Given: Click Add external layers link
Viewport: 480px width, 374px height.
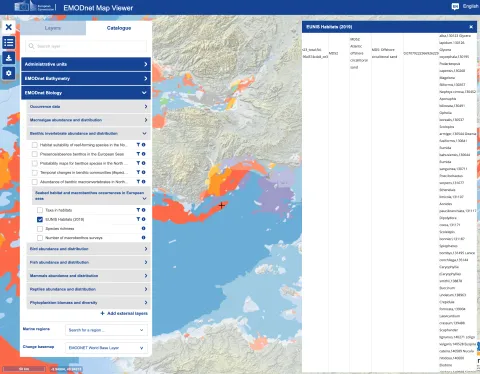Looking at the screenshot, I should click(x=124, y=313).
